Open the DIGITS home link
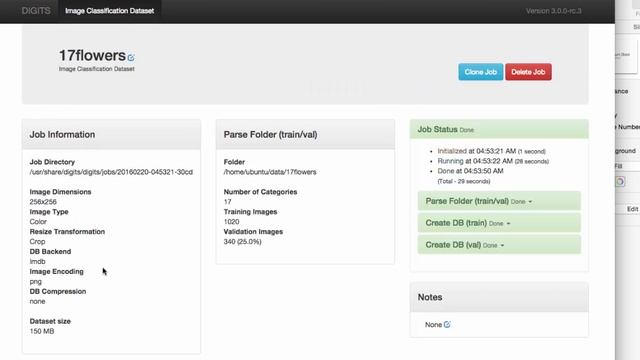This screenshot has height=360, width=640. point(36,11)
